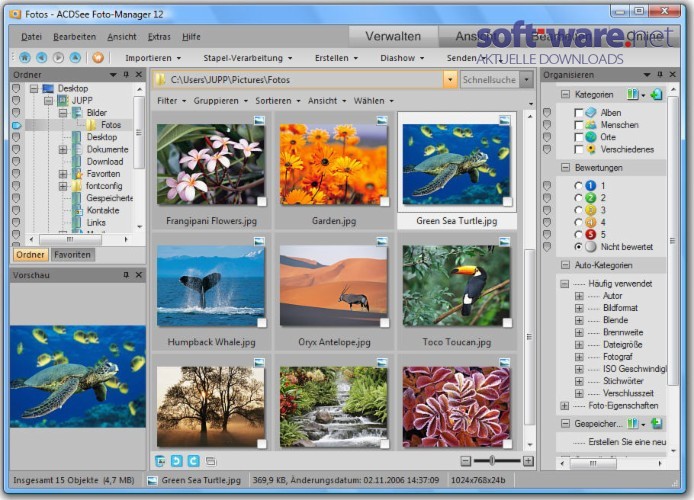The height and width of the screenshot is (500, 694).
Task: Click the thumbnail size slider handle
Action: 492,461
